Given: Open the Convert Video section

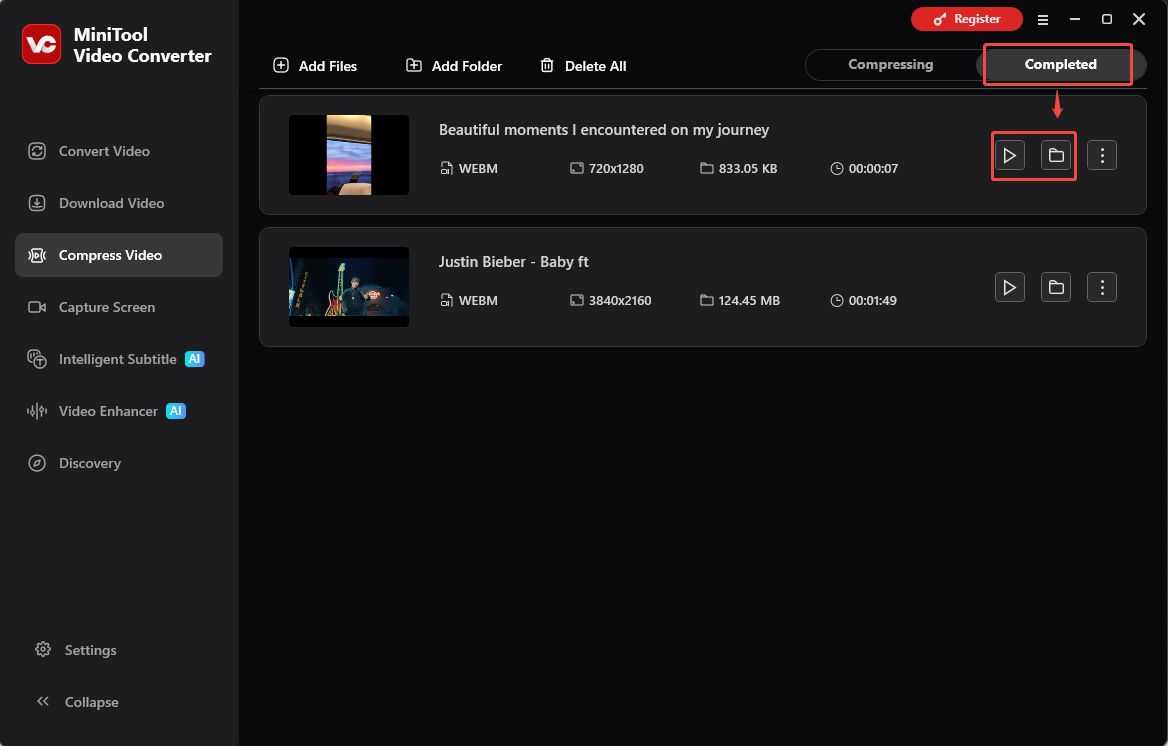Looking at the screenshot, I should (118, 151).
